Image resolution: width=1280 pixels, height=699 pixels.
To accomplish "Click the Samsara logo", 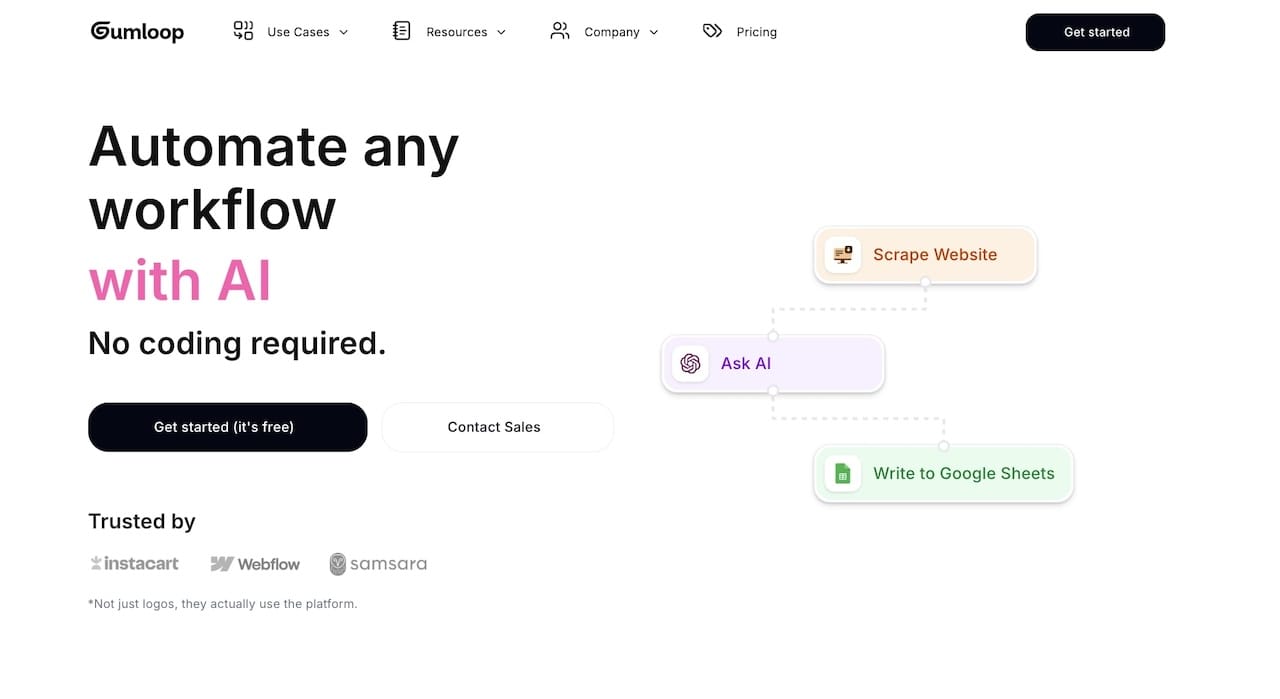I will [378, 563].
